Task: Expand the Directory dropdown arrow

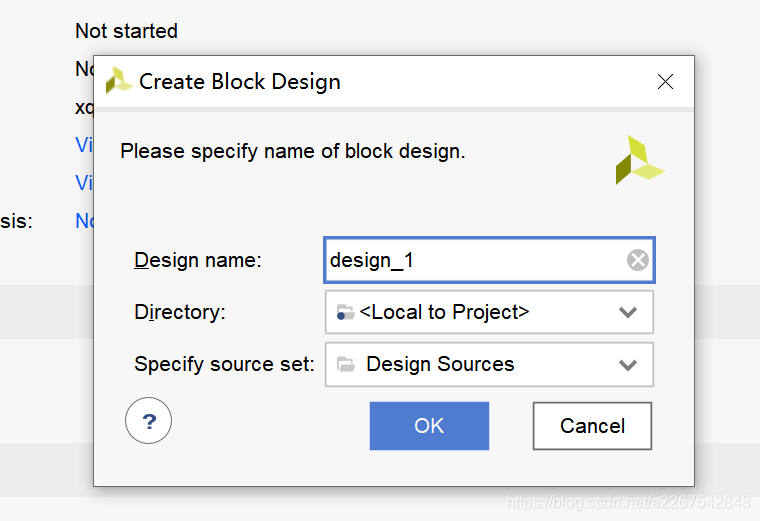Action: (x=628, y=312)
